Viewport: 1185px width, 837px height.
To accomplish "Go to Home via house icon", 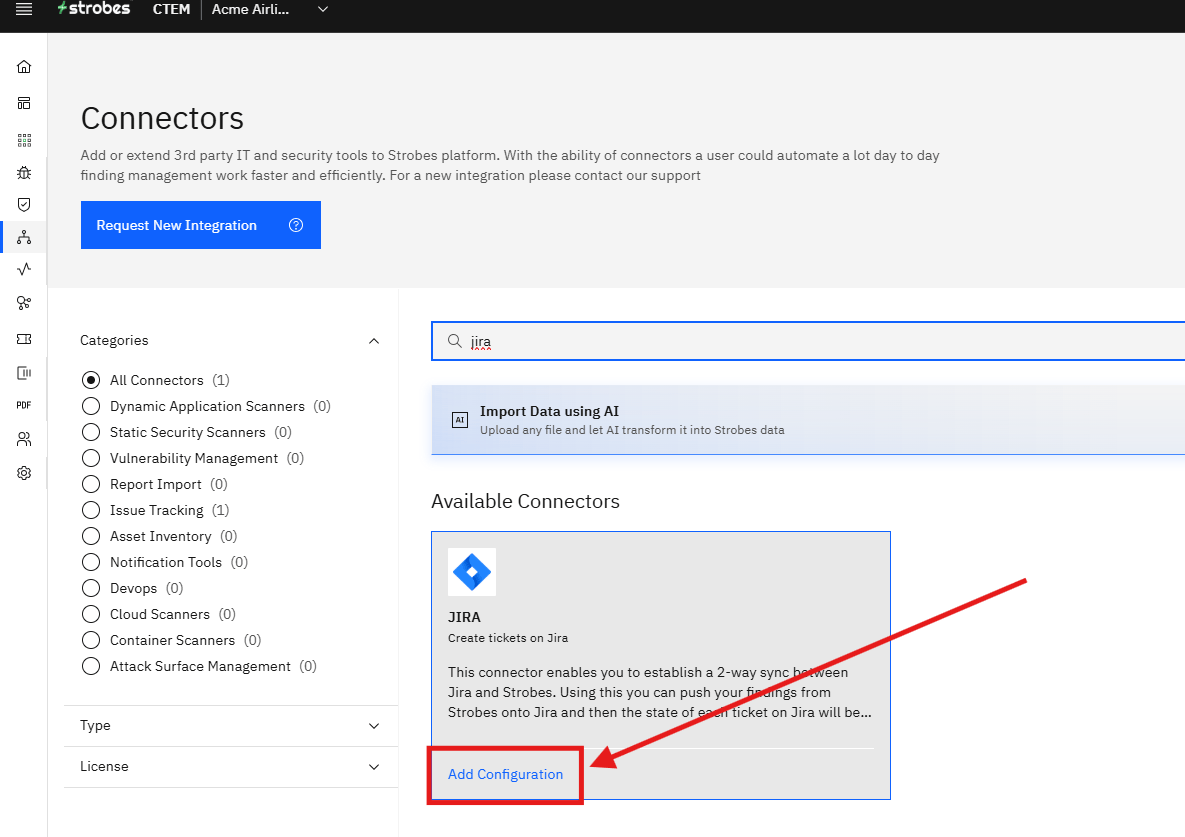I will pyautogui.click(x=24, y=66).
